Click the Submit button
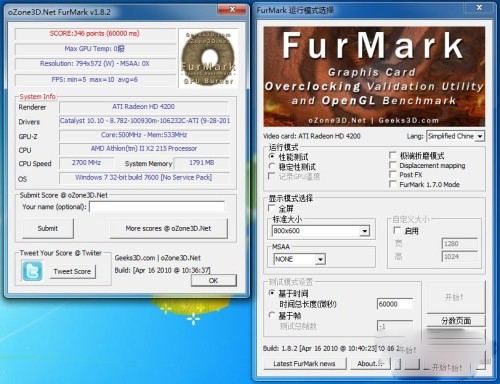The image size is (500, 384). pos(48,228)
